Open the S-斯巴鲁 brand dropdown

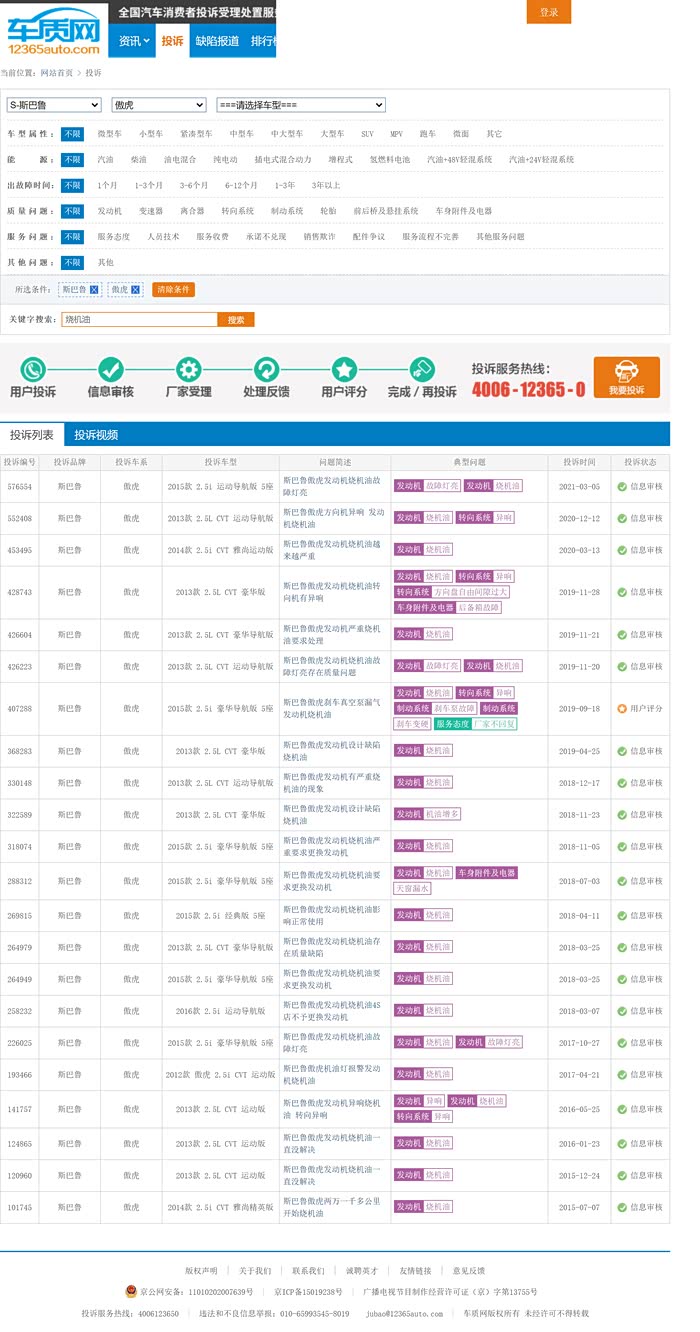pos(54,105)
